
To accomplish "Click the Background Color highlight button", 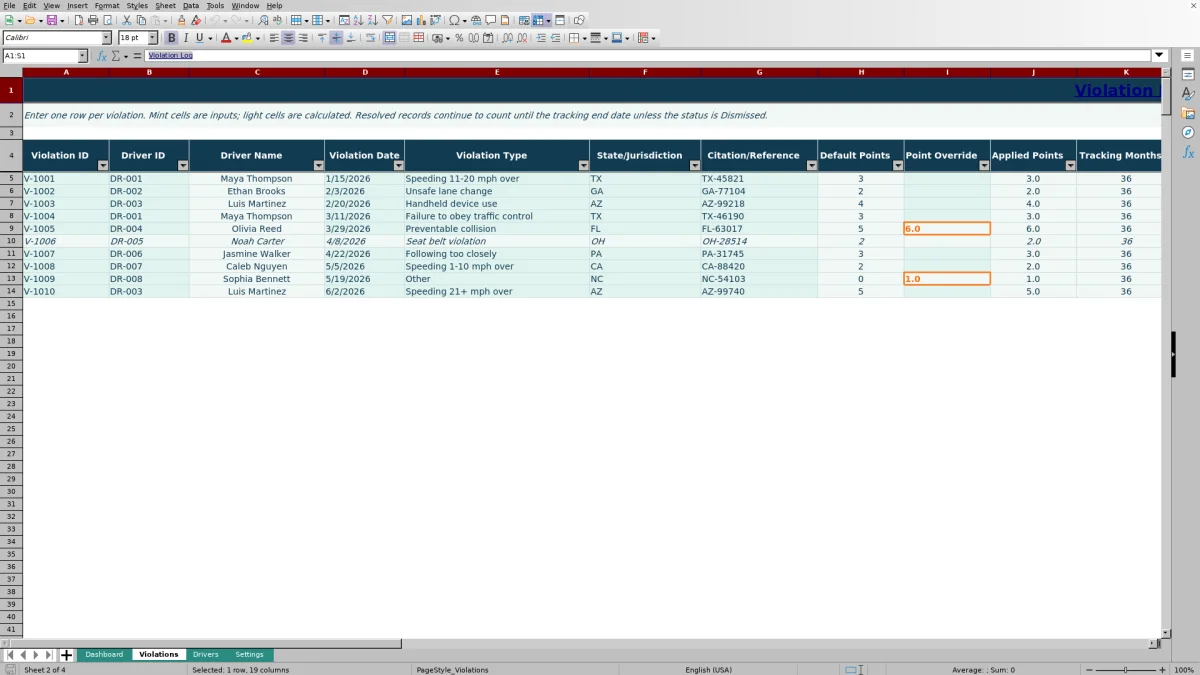I will coord(246,38).
